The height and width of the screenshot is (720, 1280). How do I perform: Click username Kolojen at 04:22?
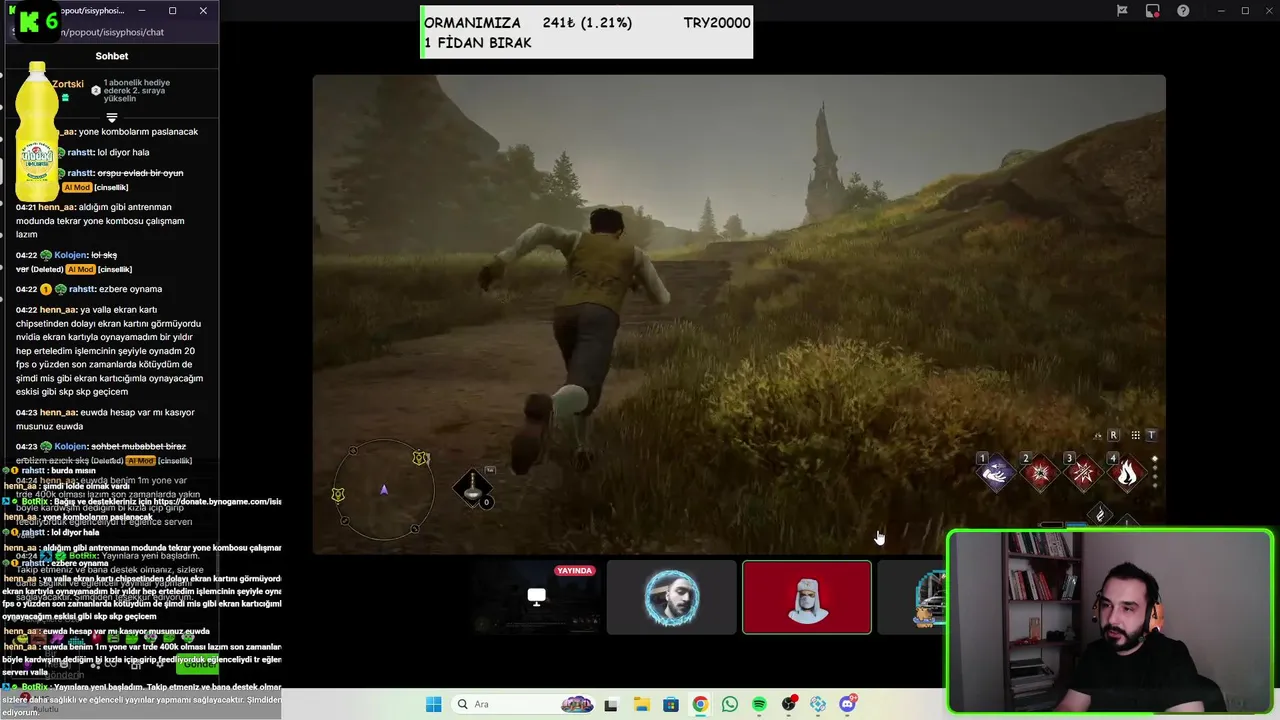click(x=71, y=255)
